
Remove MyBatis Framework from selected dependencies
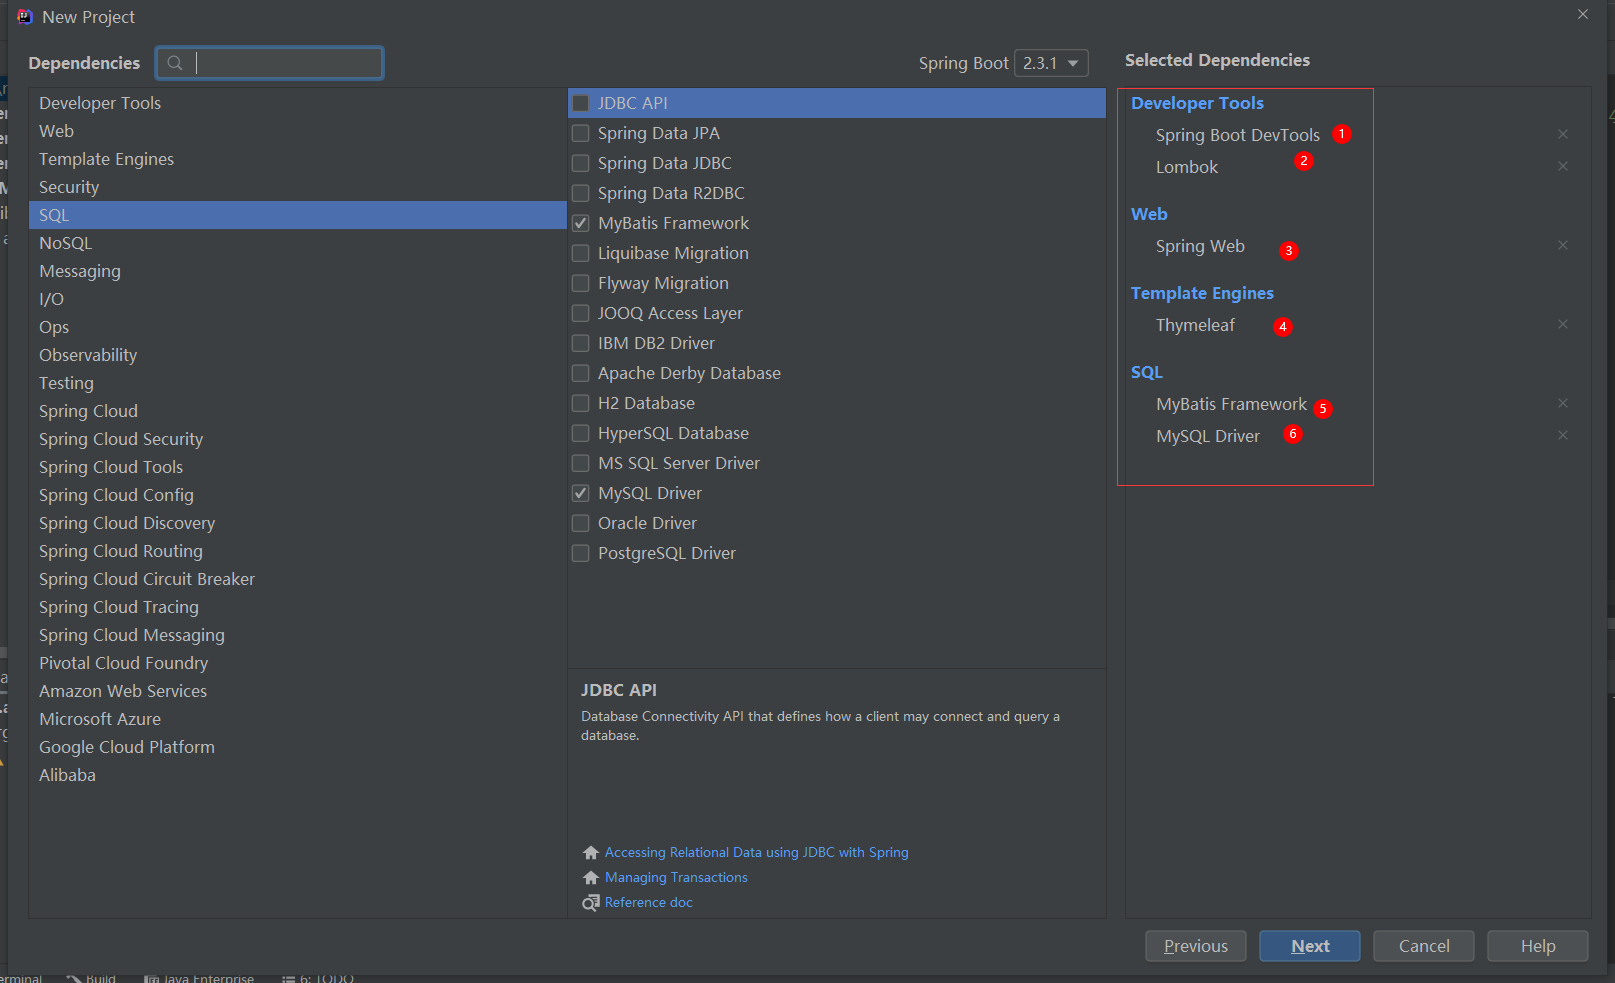click(1562, 403)
